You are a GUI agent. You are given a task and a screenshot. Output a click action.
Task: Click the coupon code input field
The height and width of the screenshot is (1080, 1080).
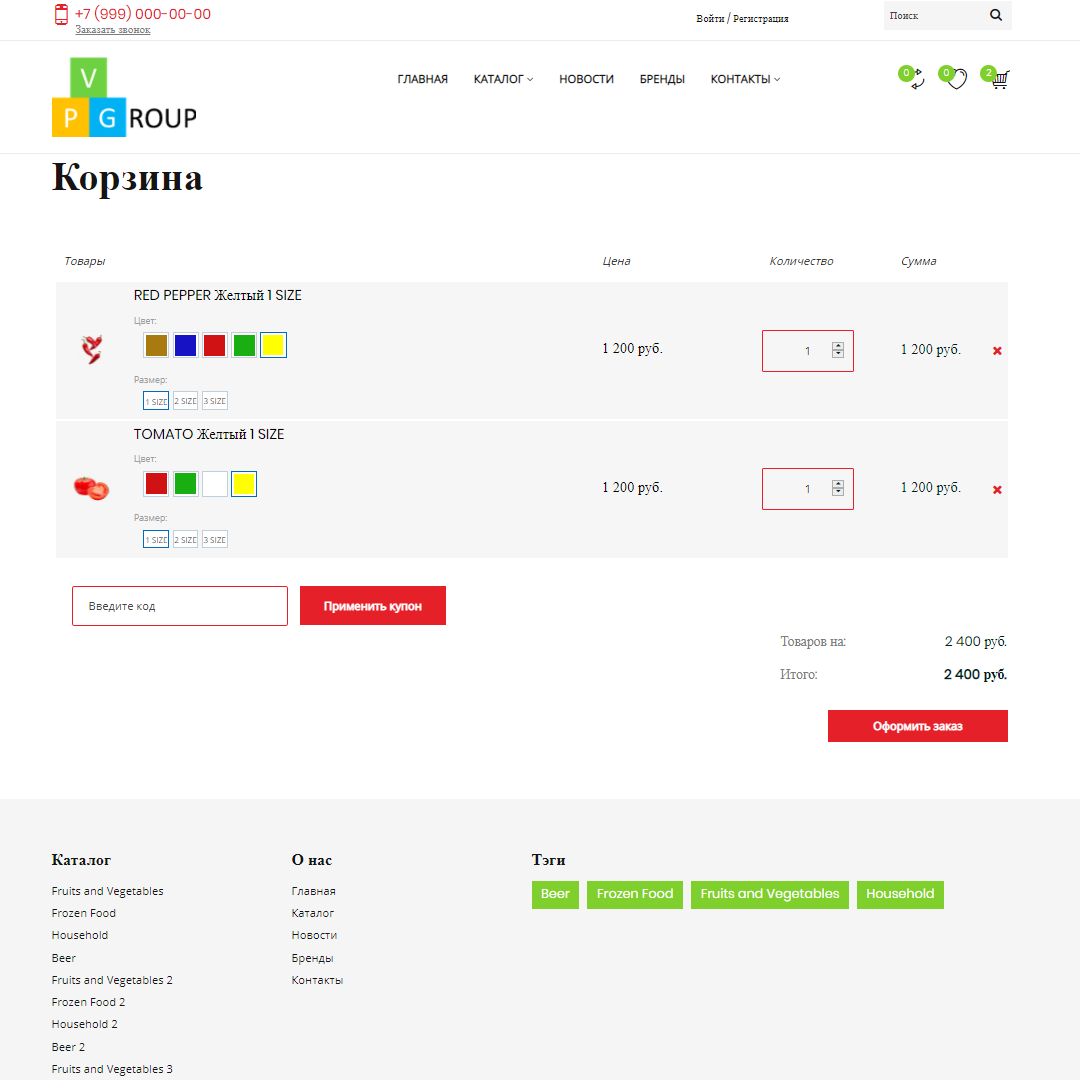(x=180, y=606)
